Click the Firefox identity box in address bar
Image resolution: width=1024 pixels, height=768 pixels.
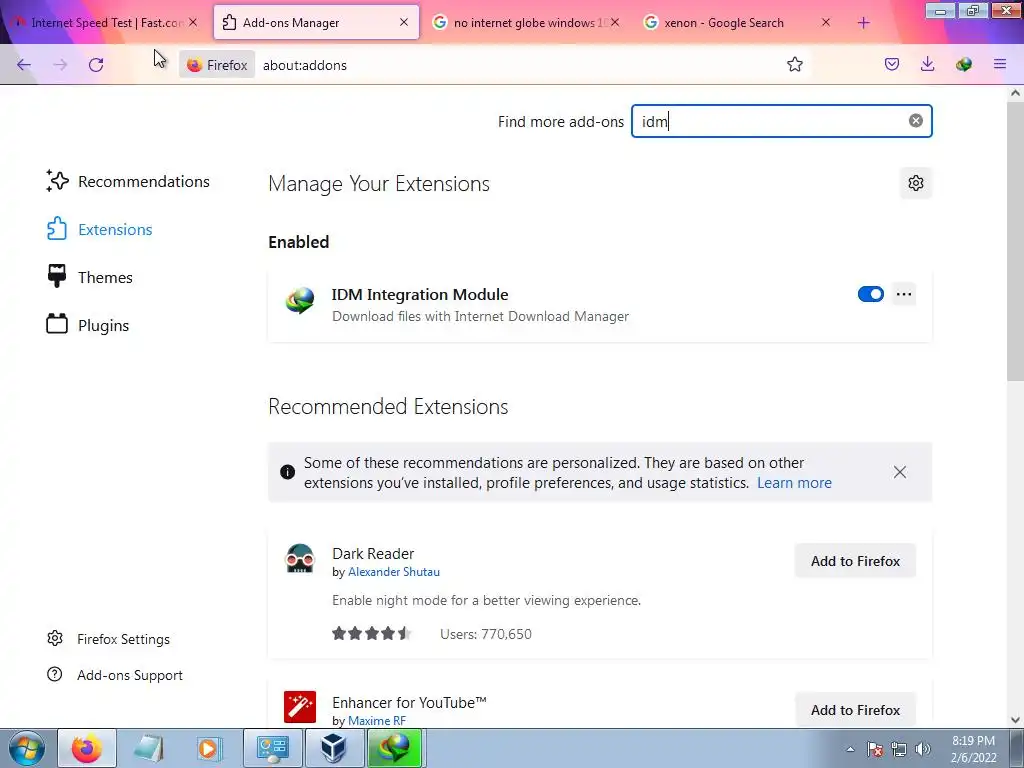217,65
